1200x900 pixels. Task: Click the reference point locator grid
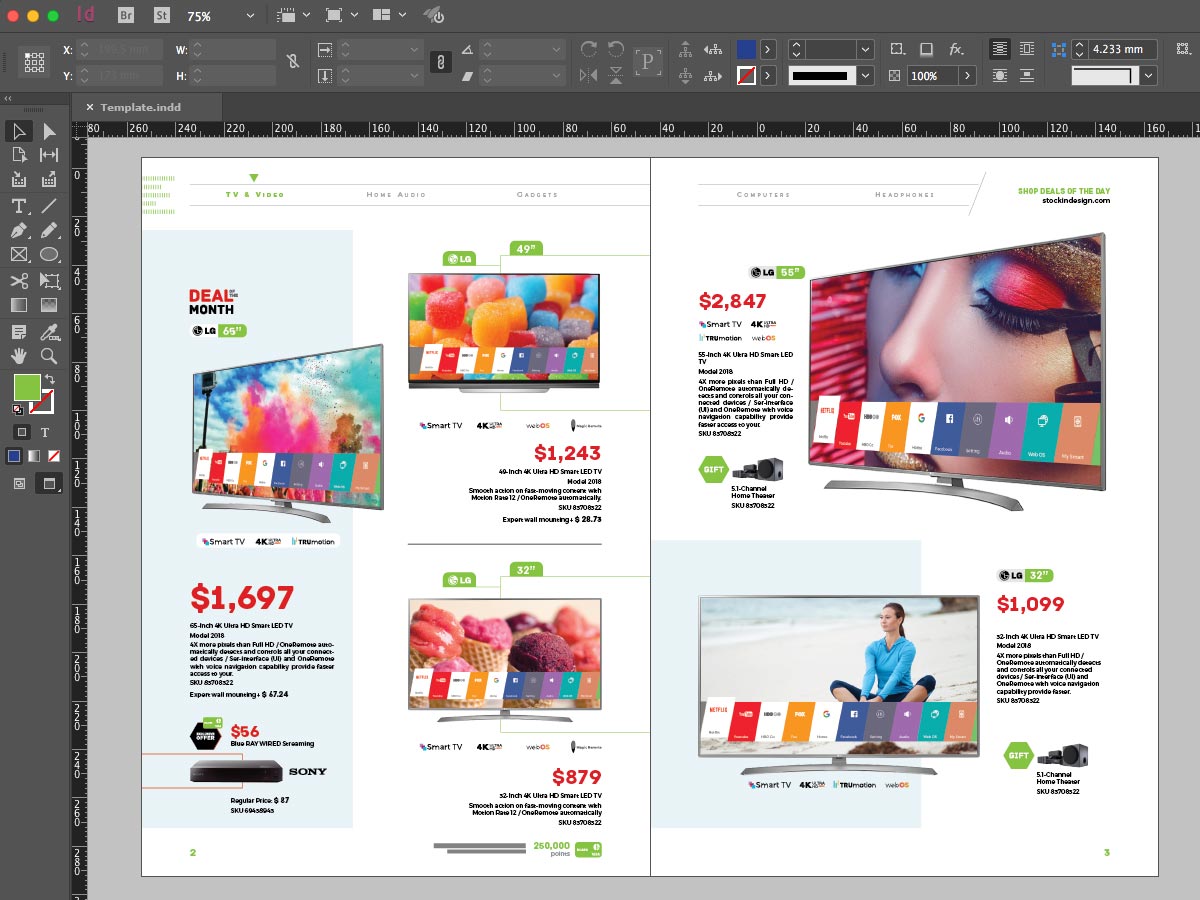pos(35,62)
